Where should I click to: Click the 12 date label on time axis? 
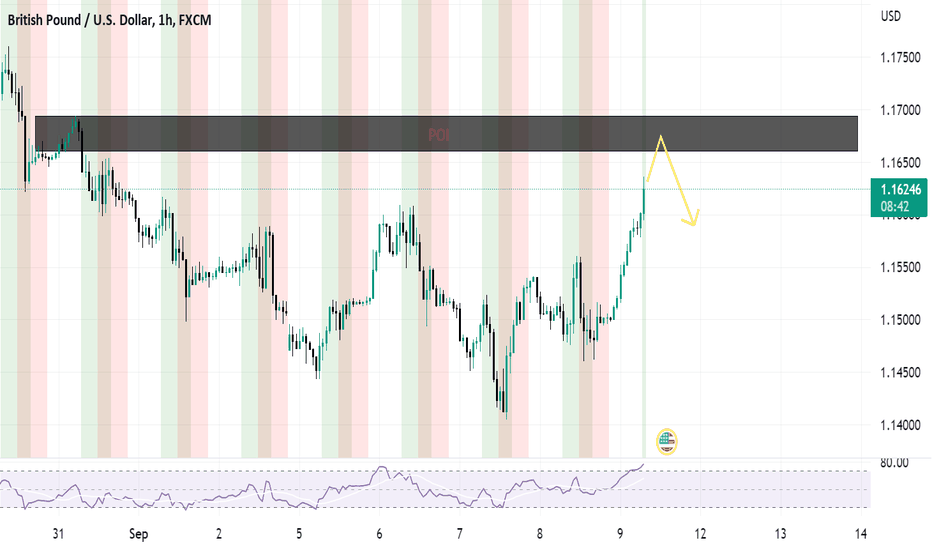point(700,534)
